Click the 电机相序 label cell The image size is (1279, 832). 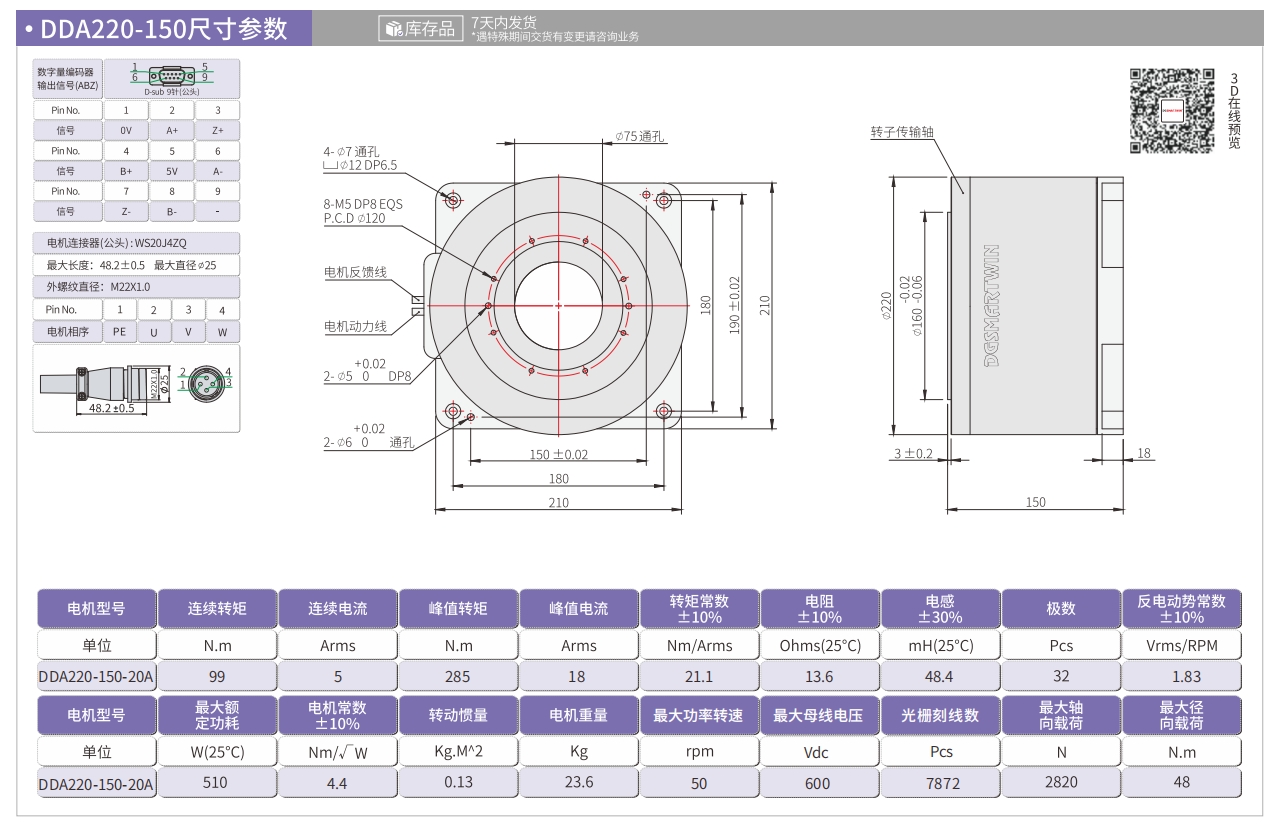click(68, 332)
